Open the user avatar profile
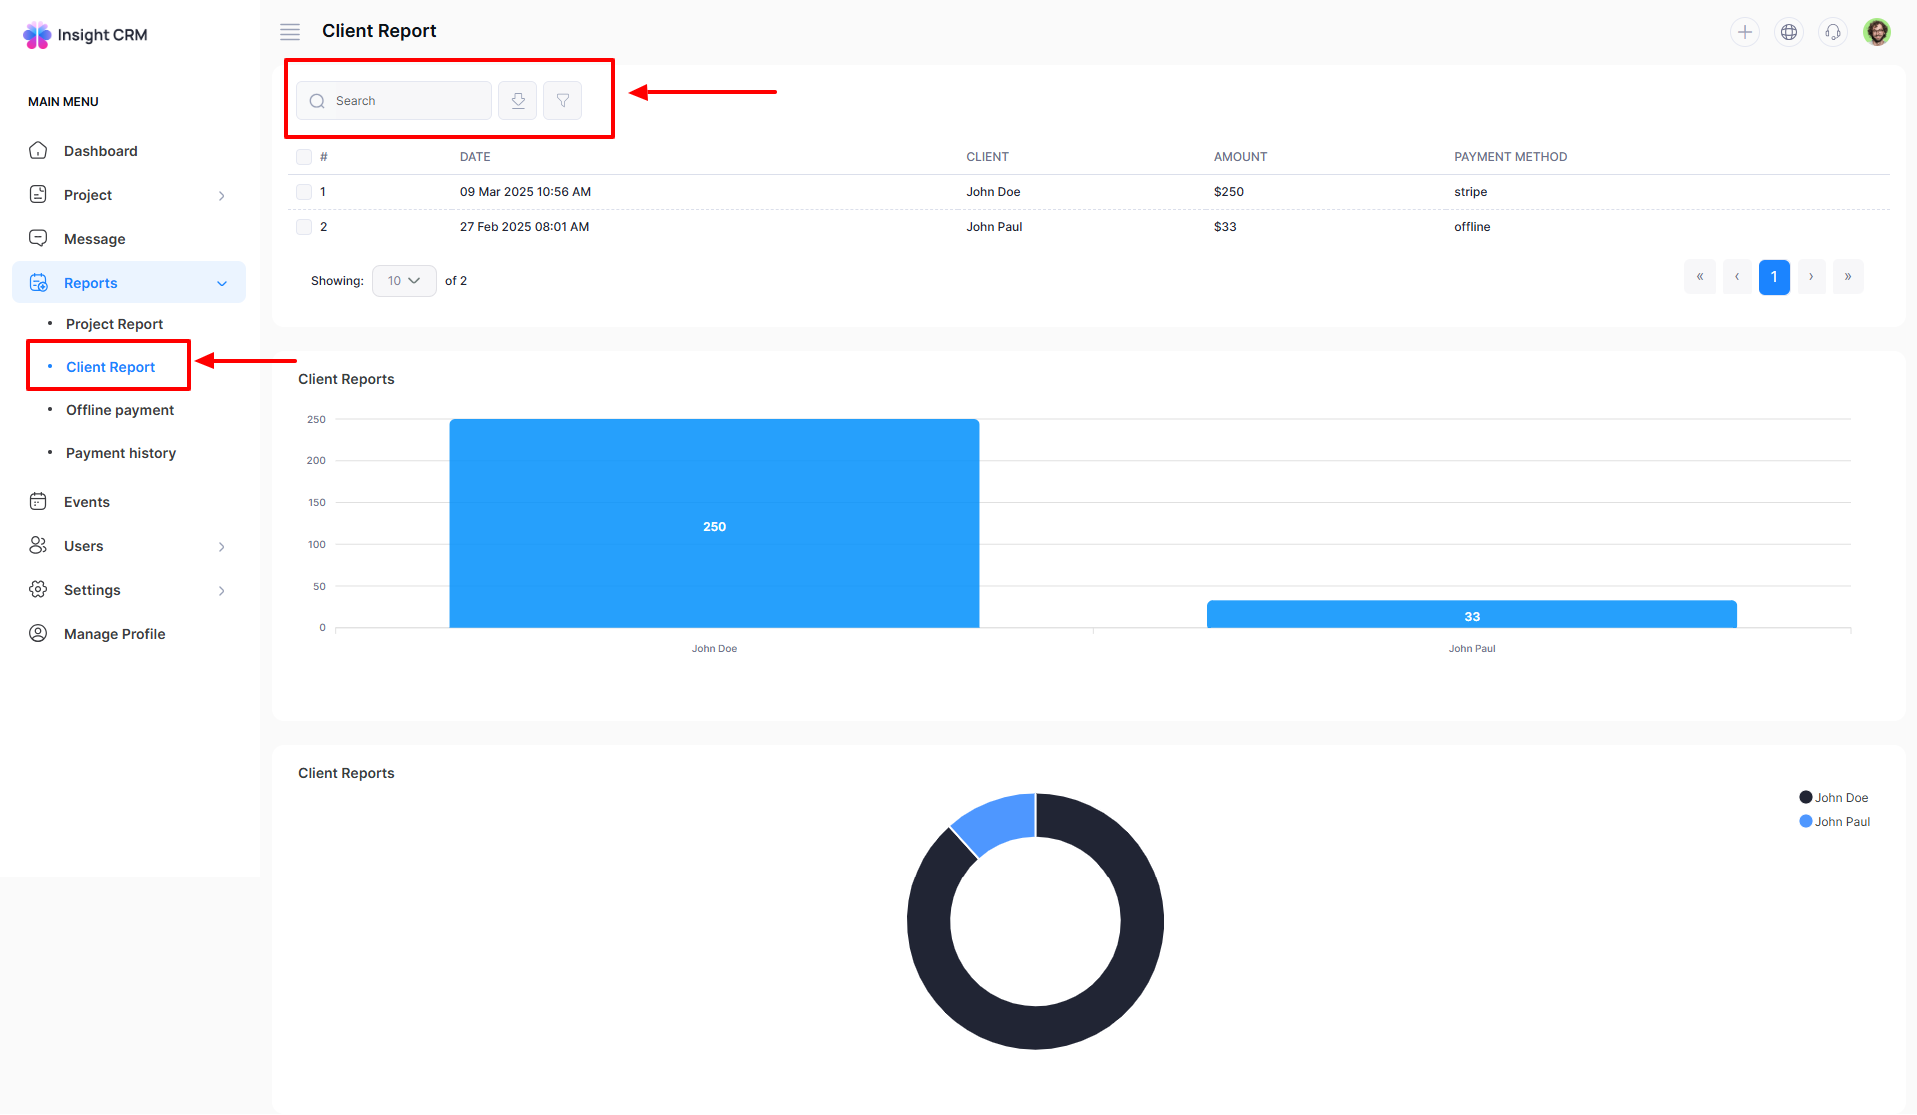1917x1115 pixels. tap(1877, 32)
